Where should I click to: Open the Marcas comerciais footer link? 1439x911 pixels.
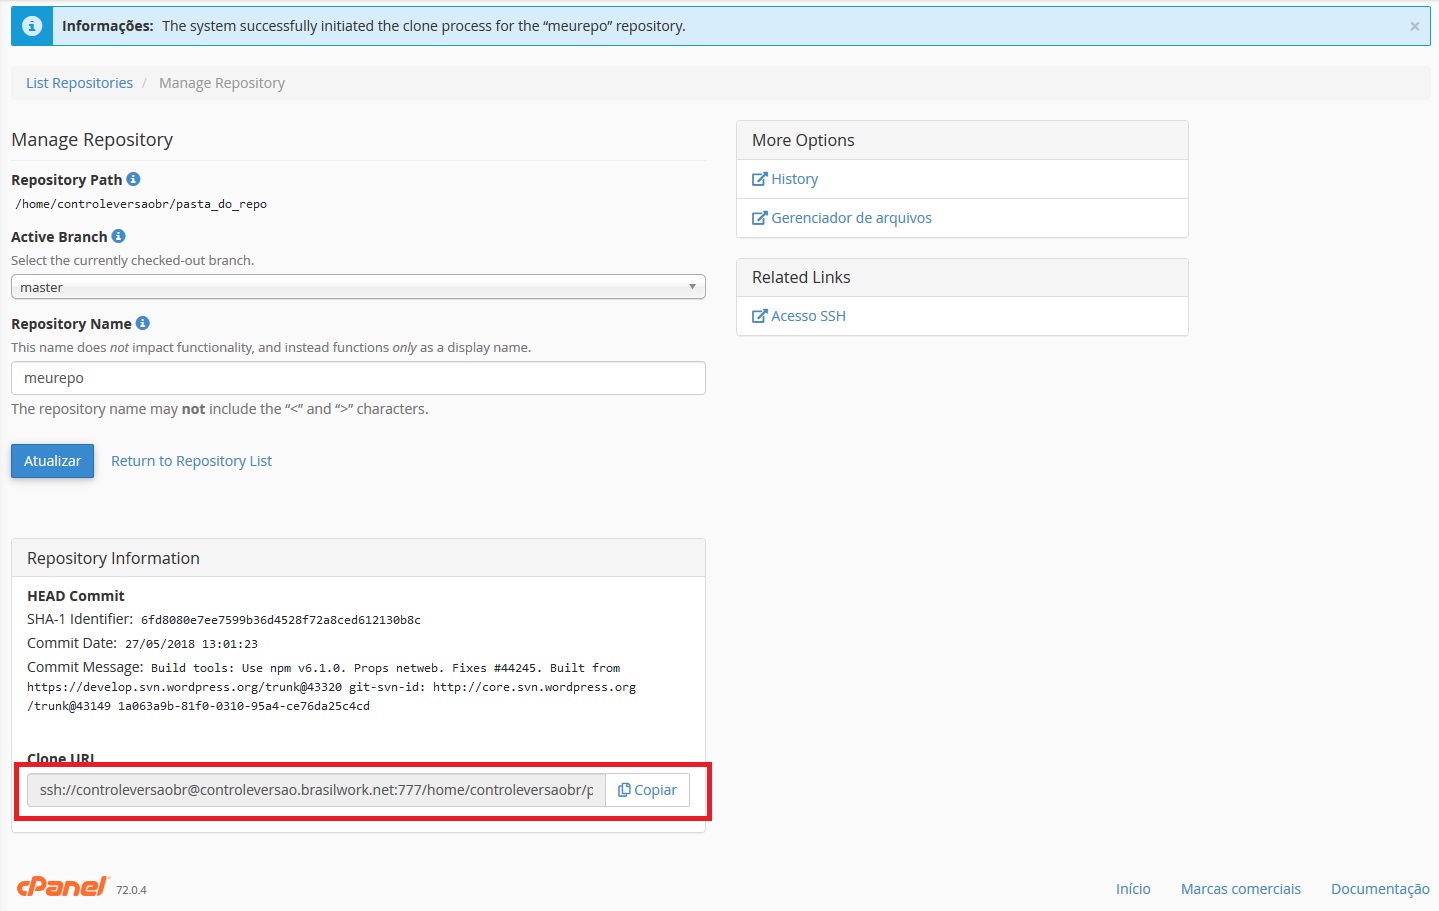(x=1241, y=889)
